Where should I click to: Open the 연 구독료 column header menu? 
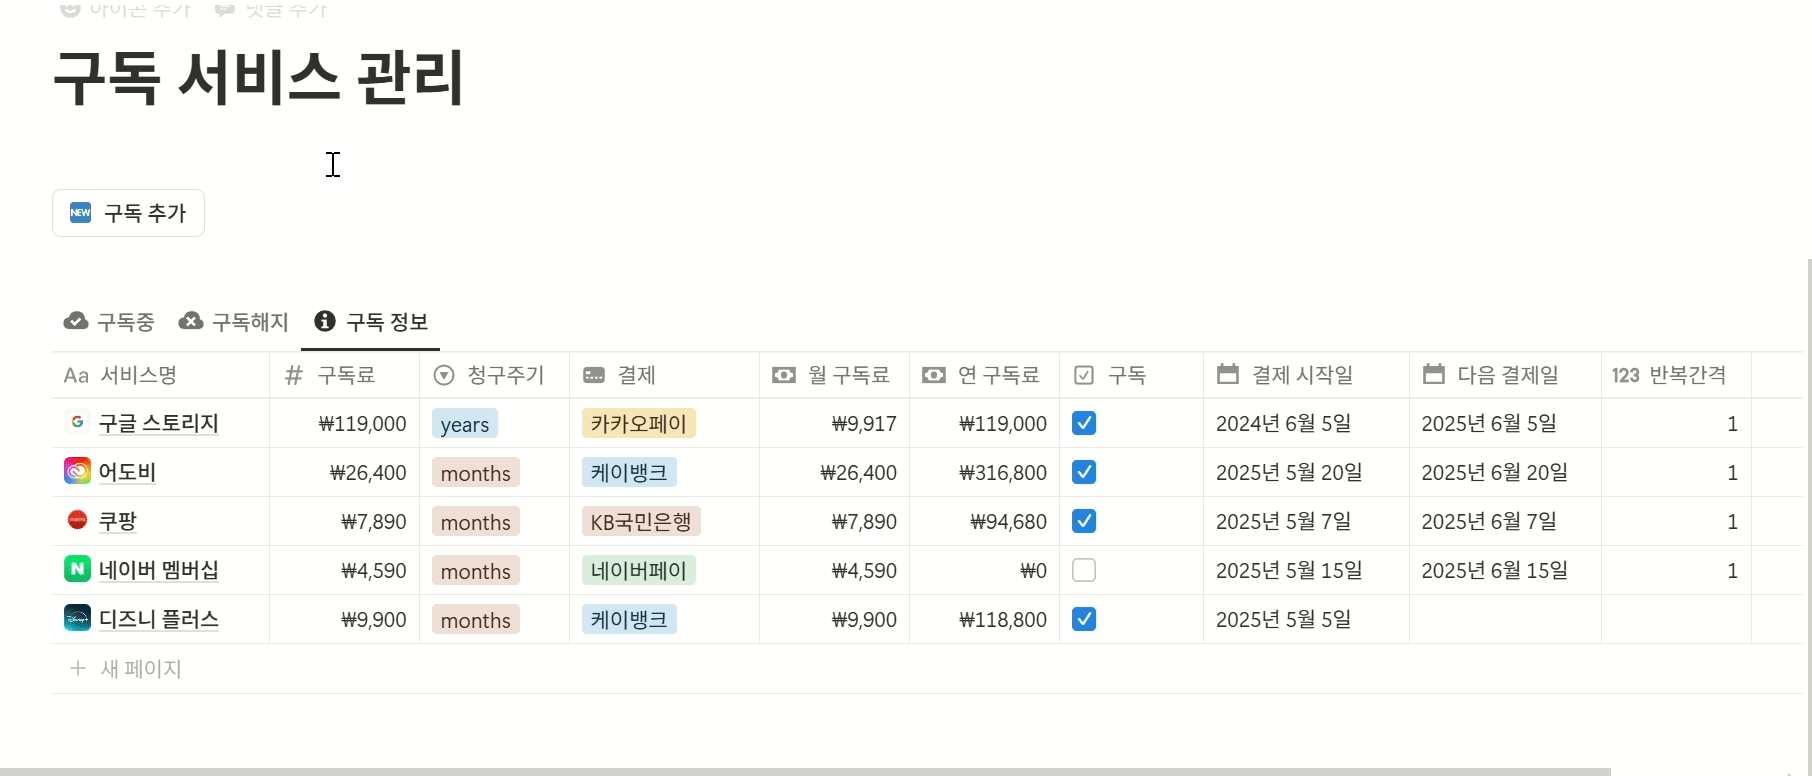click(985, 375)
